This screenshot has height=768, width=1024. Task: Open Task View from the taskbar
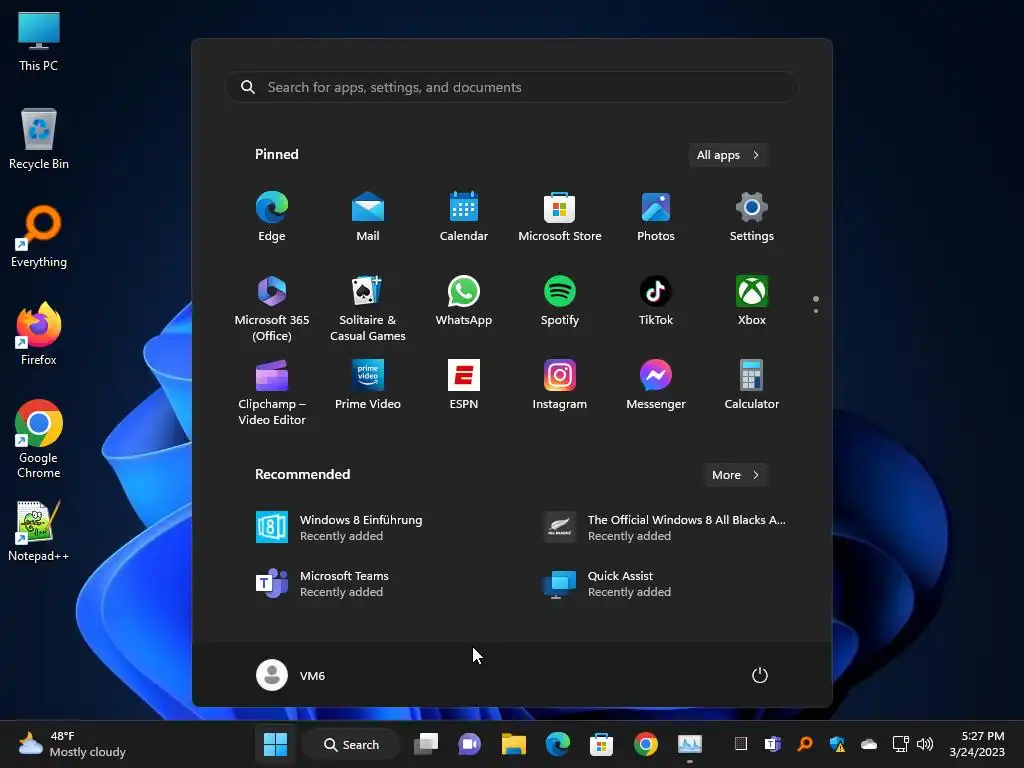pyautogui.click(x=426, y=744)
